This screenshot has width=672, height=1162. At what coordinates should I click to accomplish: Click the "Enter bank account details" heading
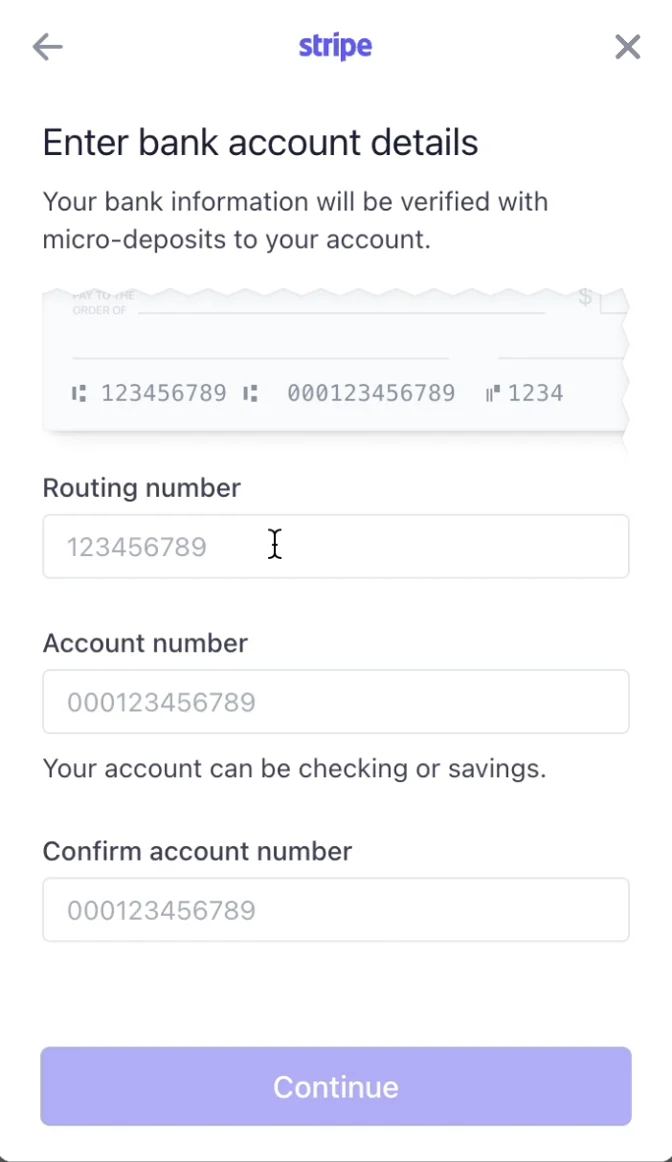pyautogui.click(x=260, y=143)
